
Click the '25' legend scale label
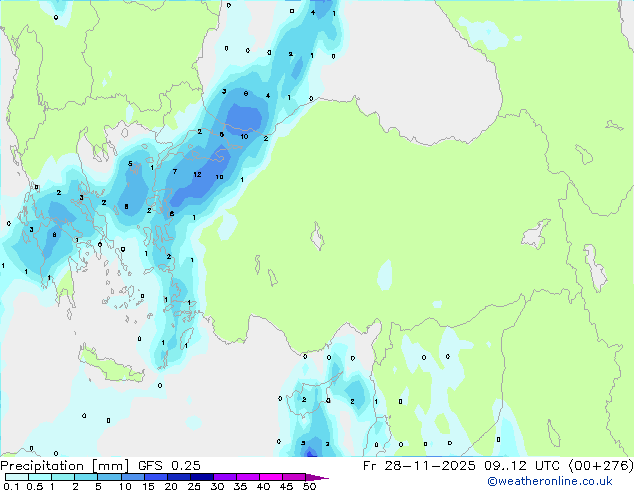(194, 486)
